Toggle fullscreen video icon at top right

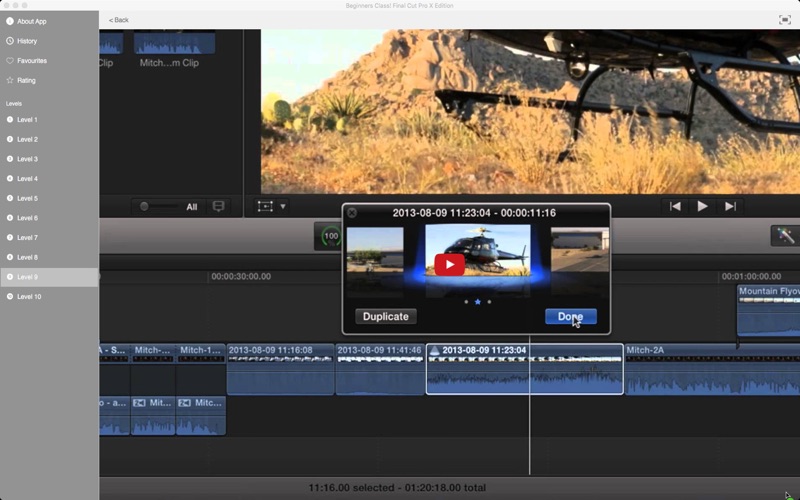pos(784,20)
